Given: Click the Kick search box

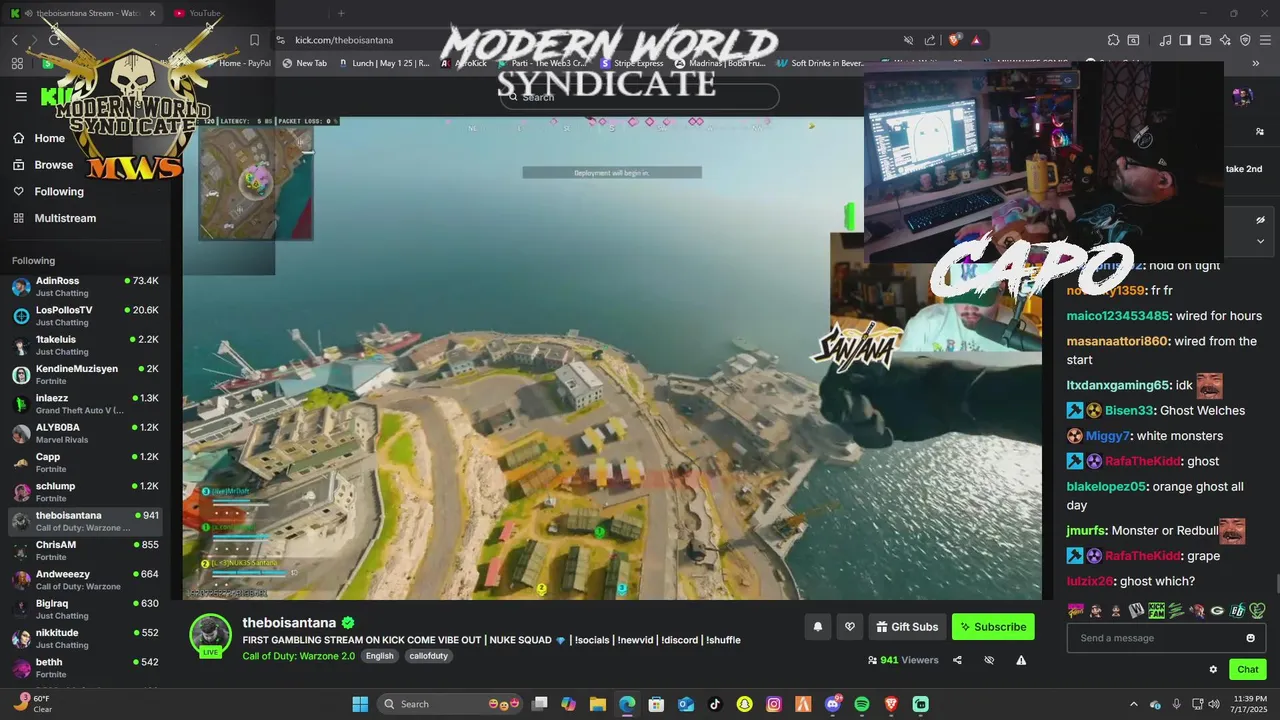Looking at the screenshot, I should 640,97.
